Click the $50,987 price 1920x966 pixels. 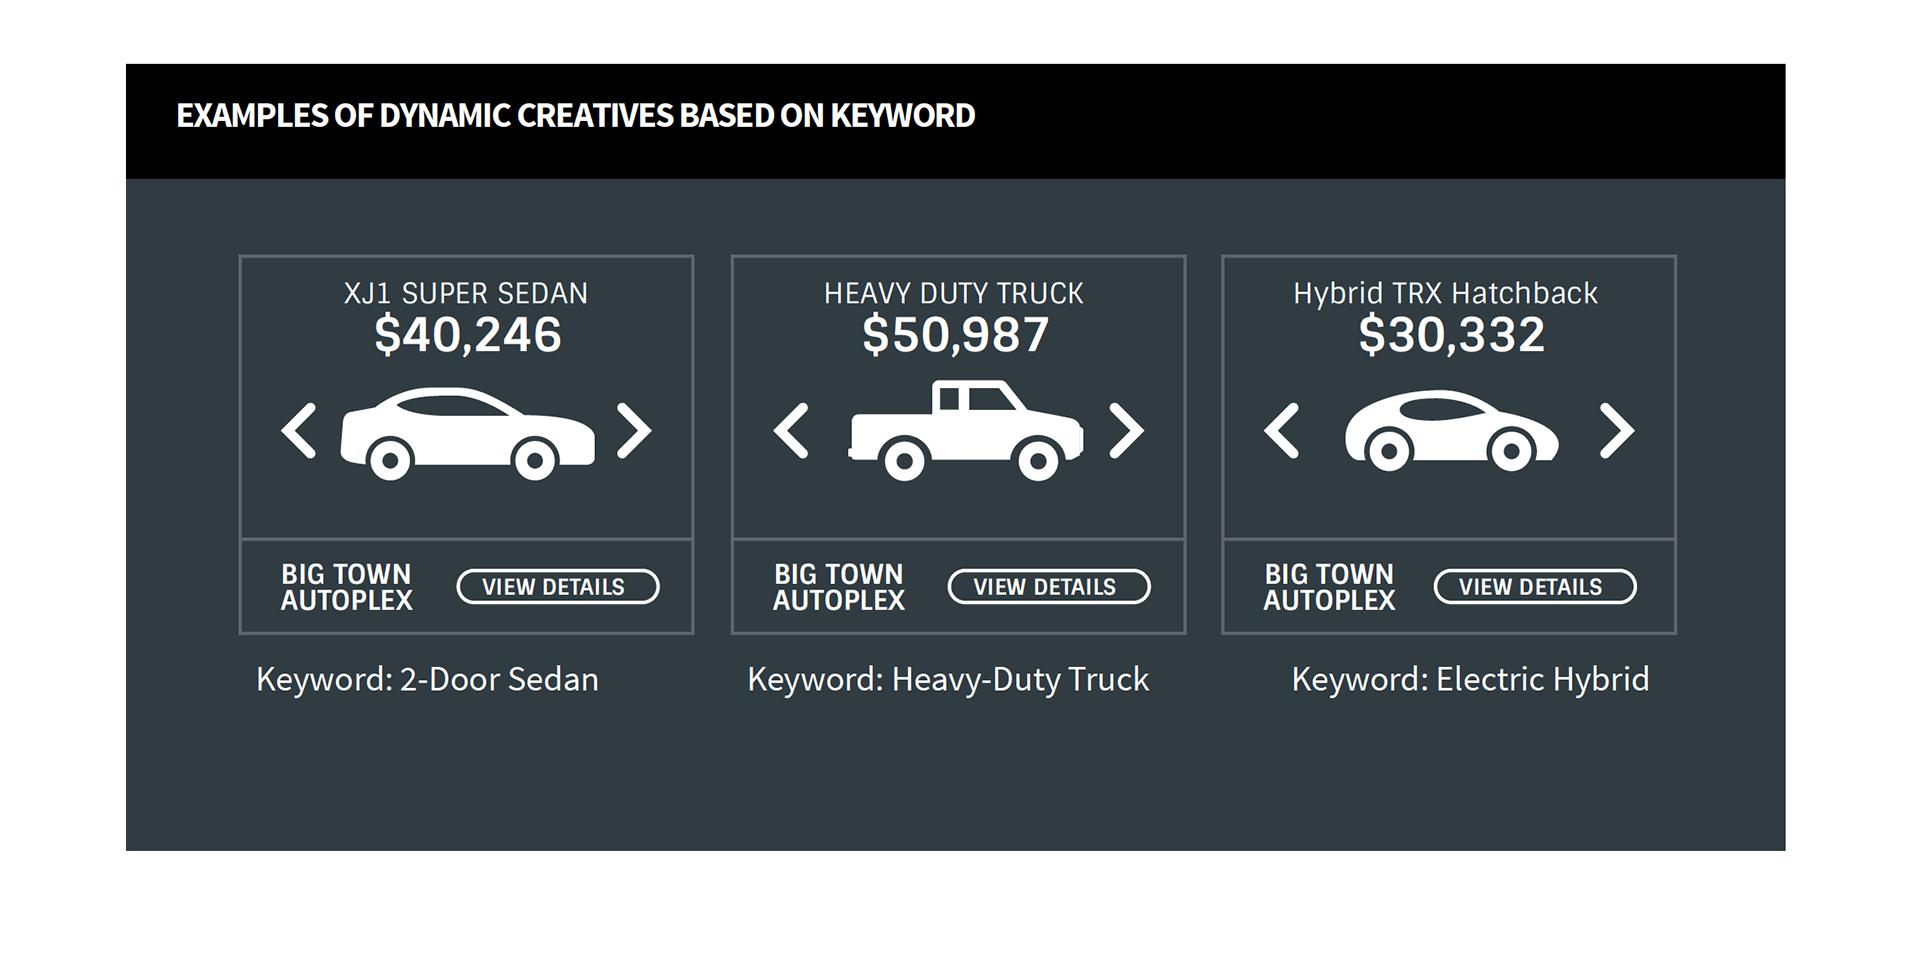956,335
